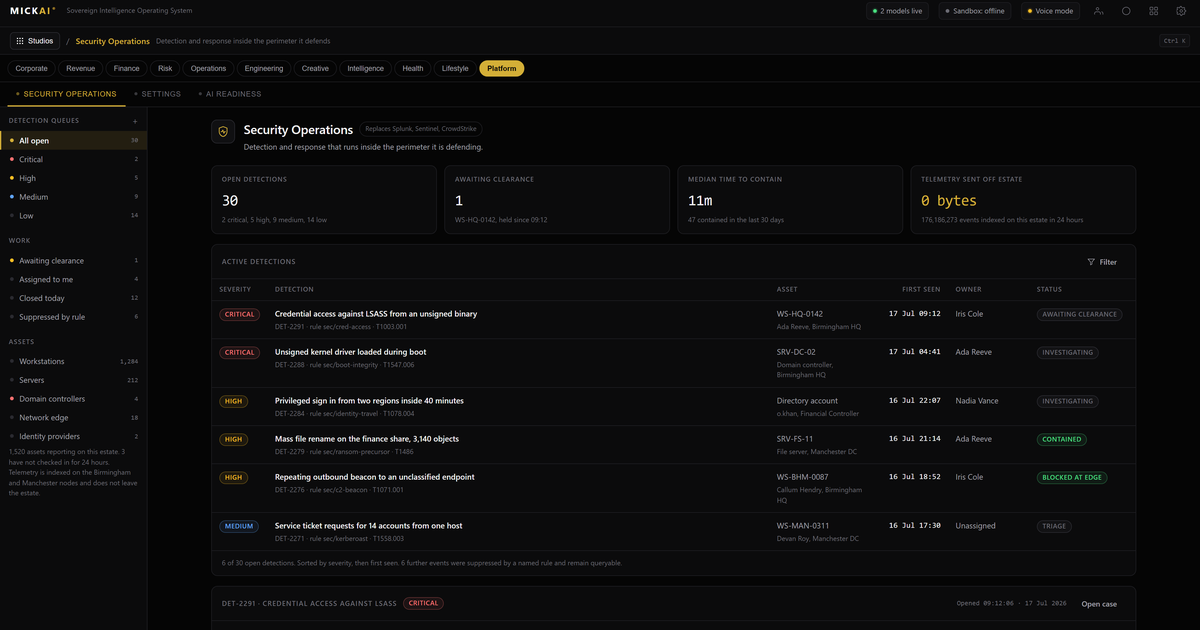Open the Open Detections summary card
1200x630 pixels.
(325, 200)
